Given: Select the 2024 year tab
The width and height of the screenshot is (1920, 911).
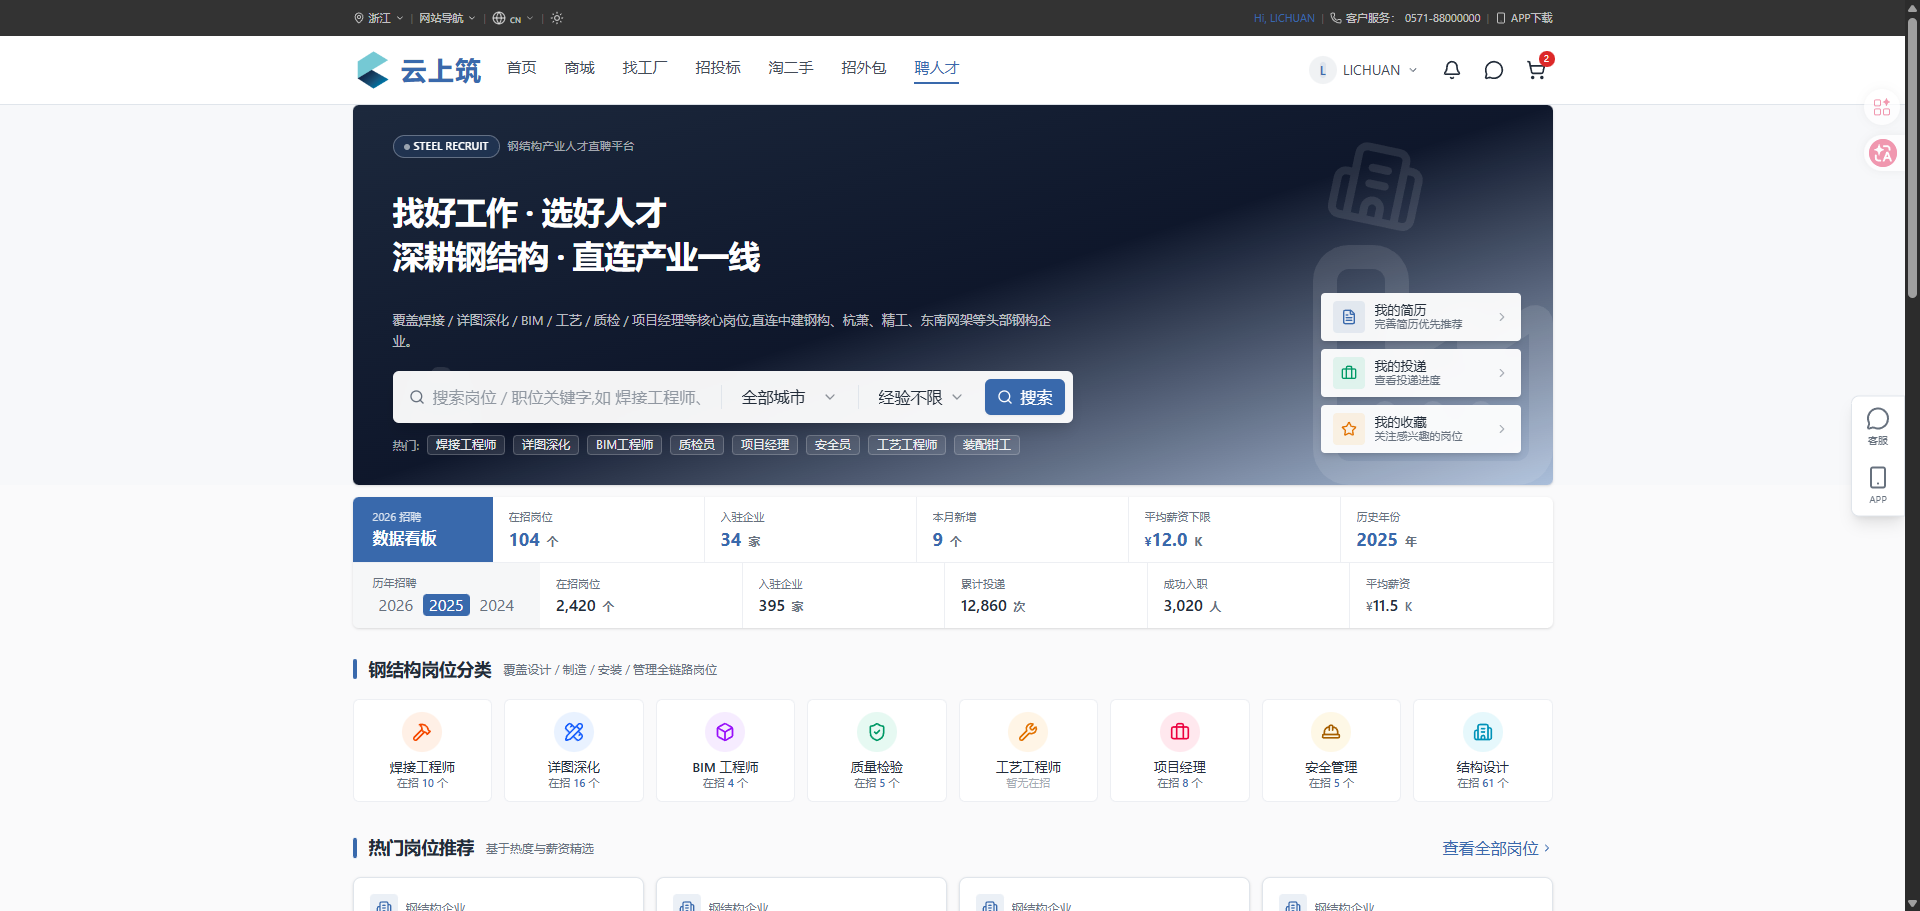Looking at the screenshot, I should coord(497,605).
